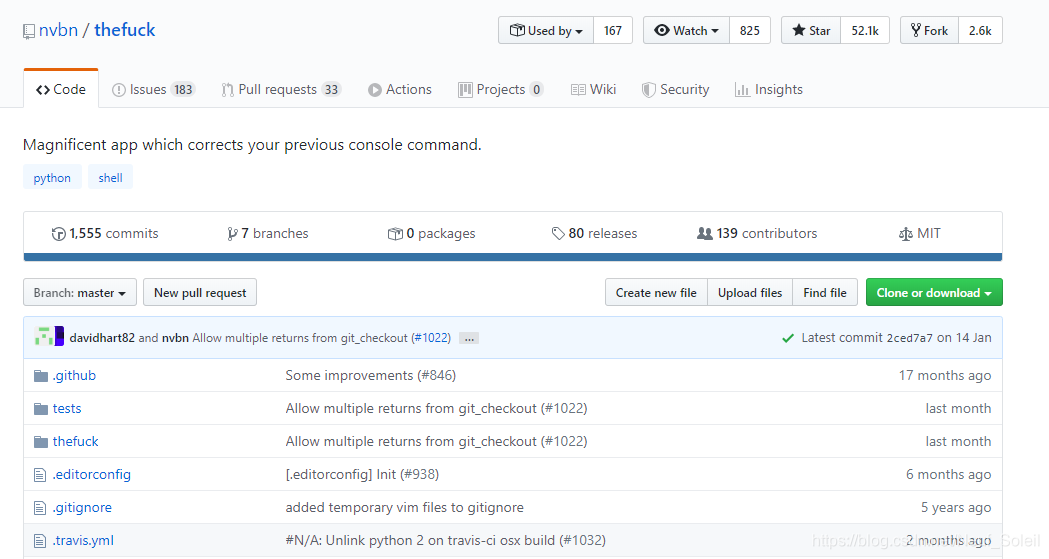
Task: Click Create new file button
Action: tap(656, 292)
